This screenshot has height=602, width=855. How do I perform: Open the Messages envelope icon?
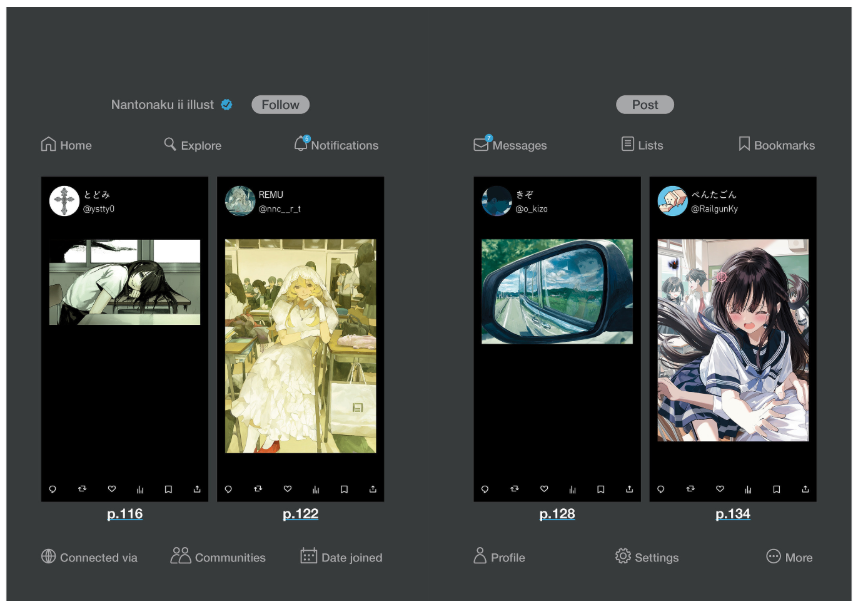click(481, 144)
